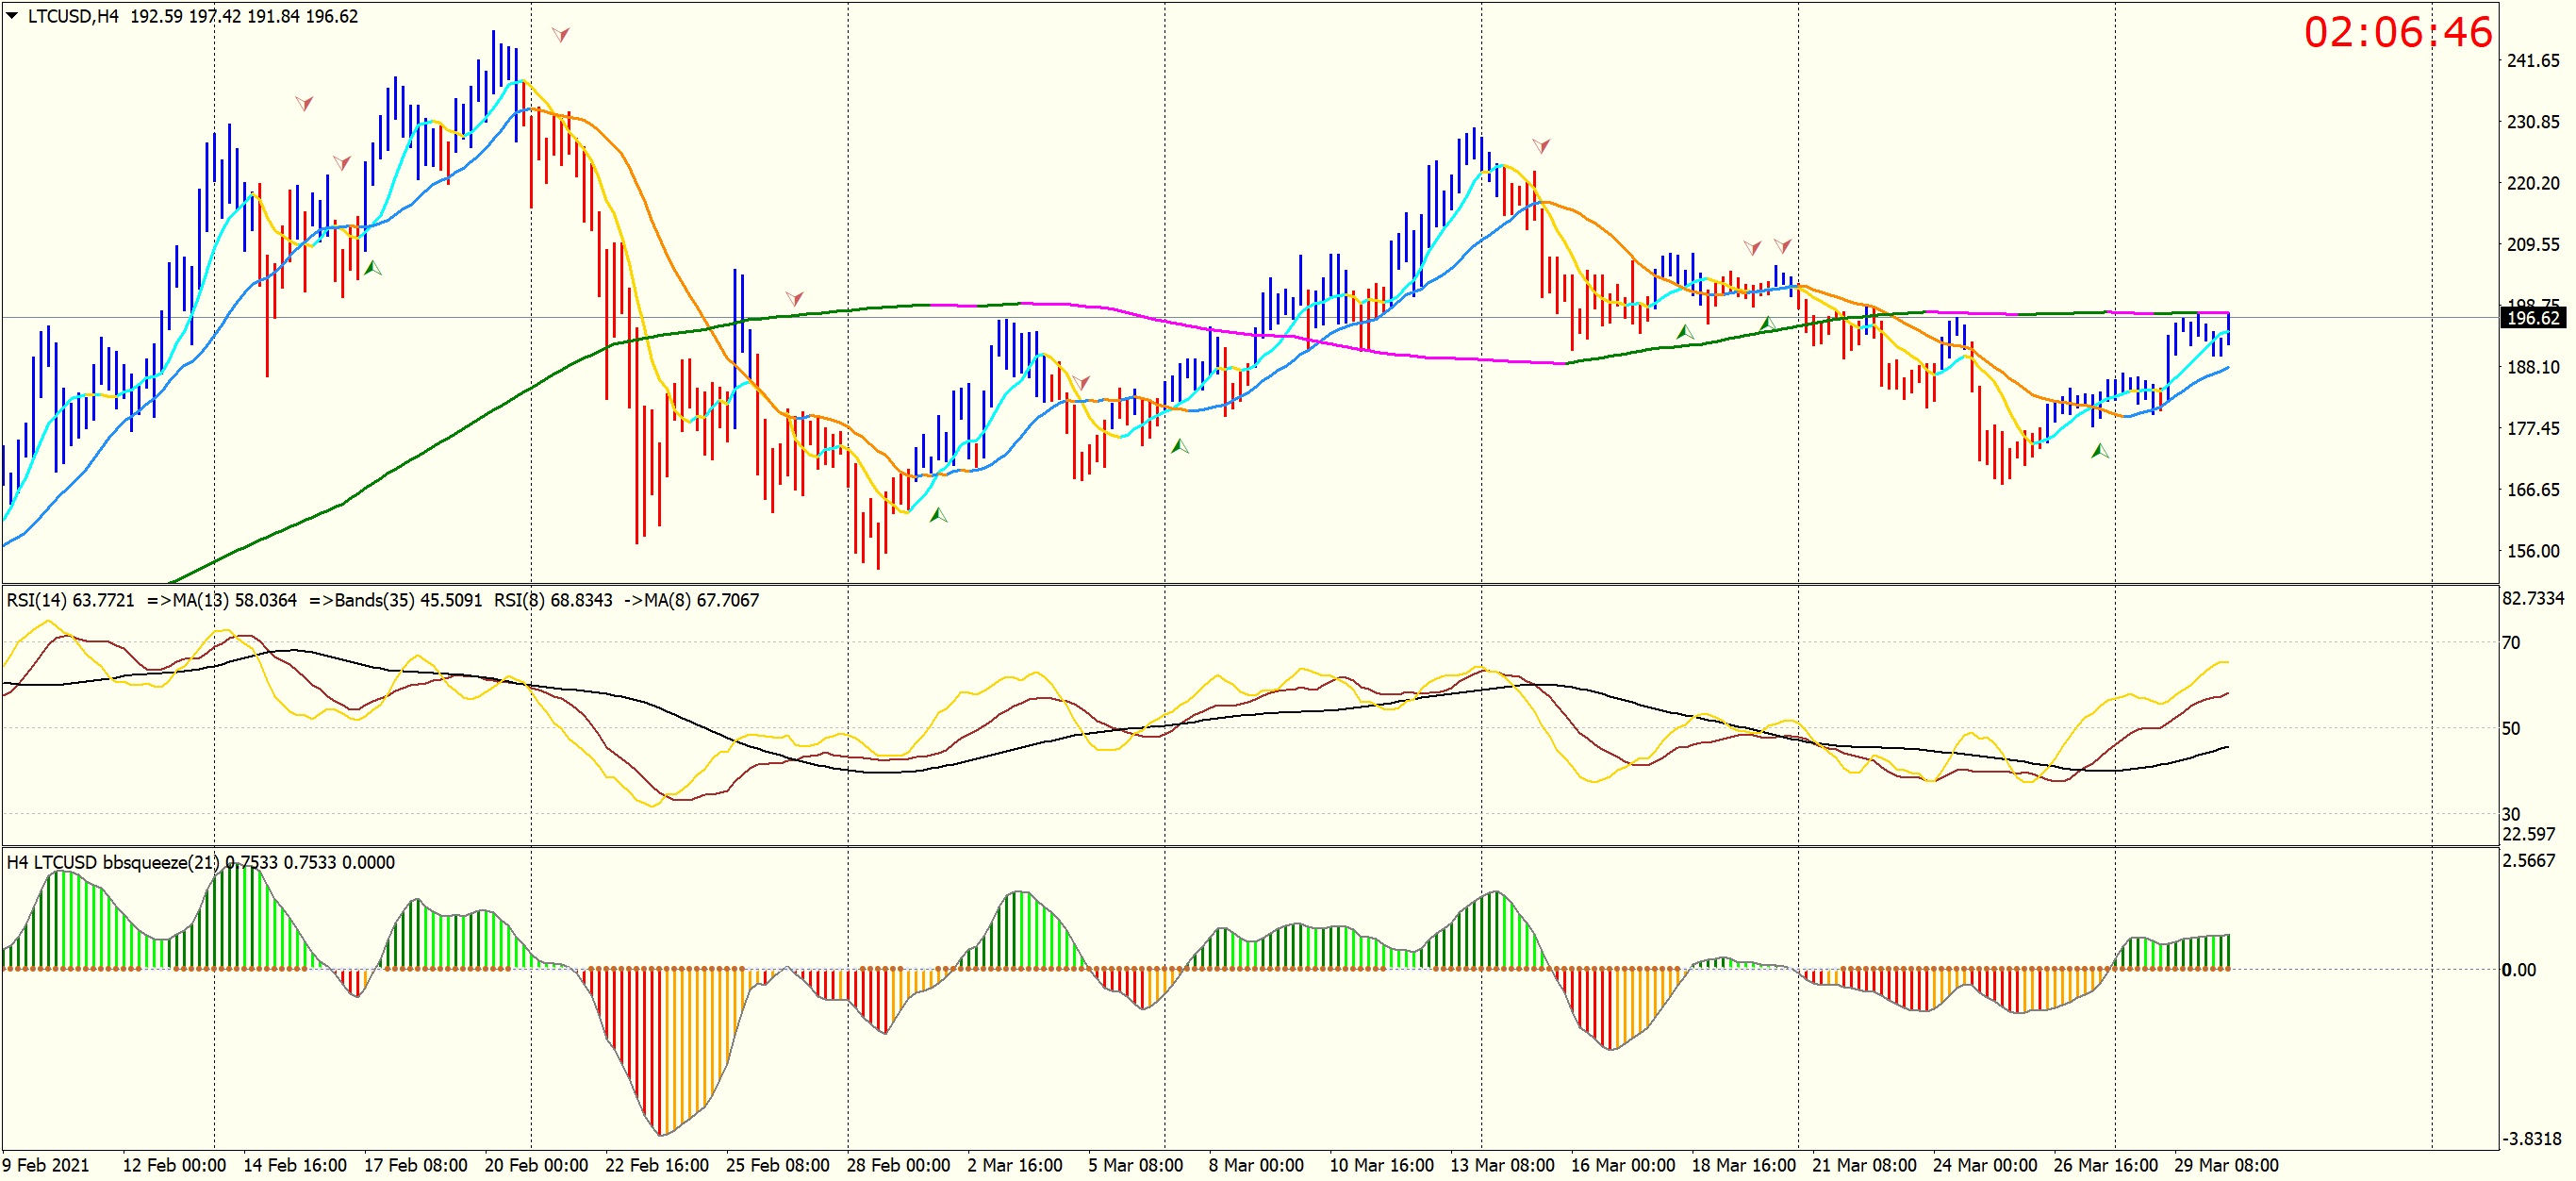This screenshot has height=1181, width=2576.
Task: Click the 241.65 price axis label
Action: (2532, 60)
